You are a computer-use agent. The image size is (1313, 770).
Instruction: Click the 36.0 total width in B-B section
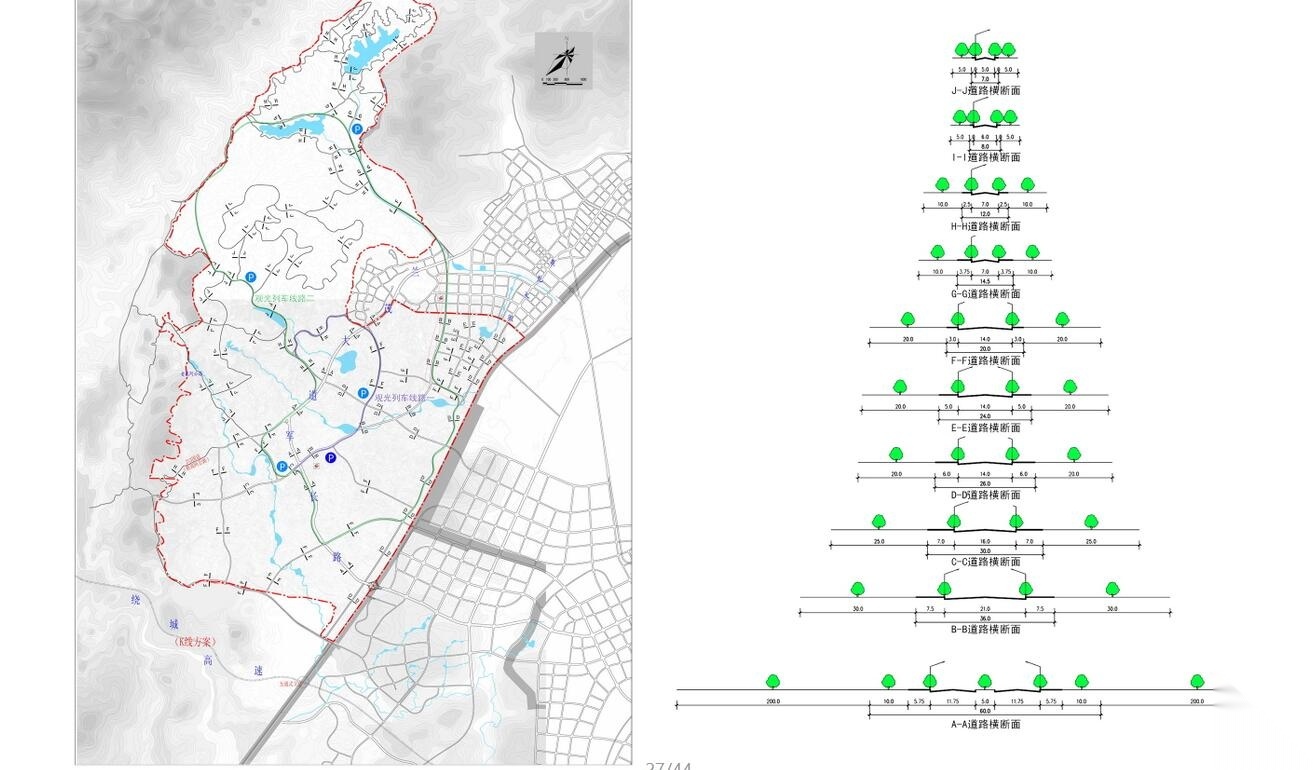985,618
